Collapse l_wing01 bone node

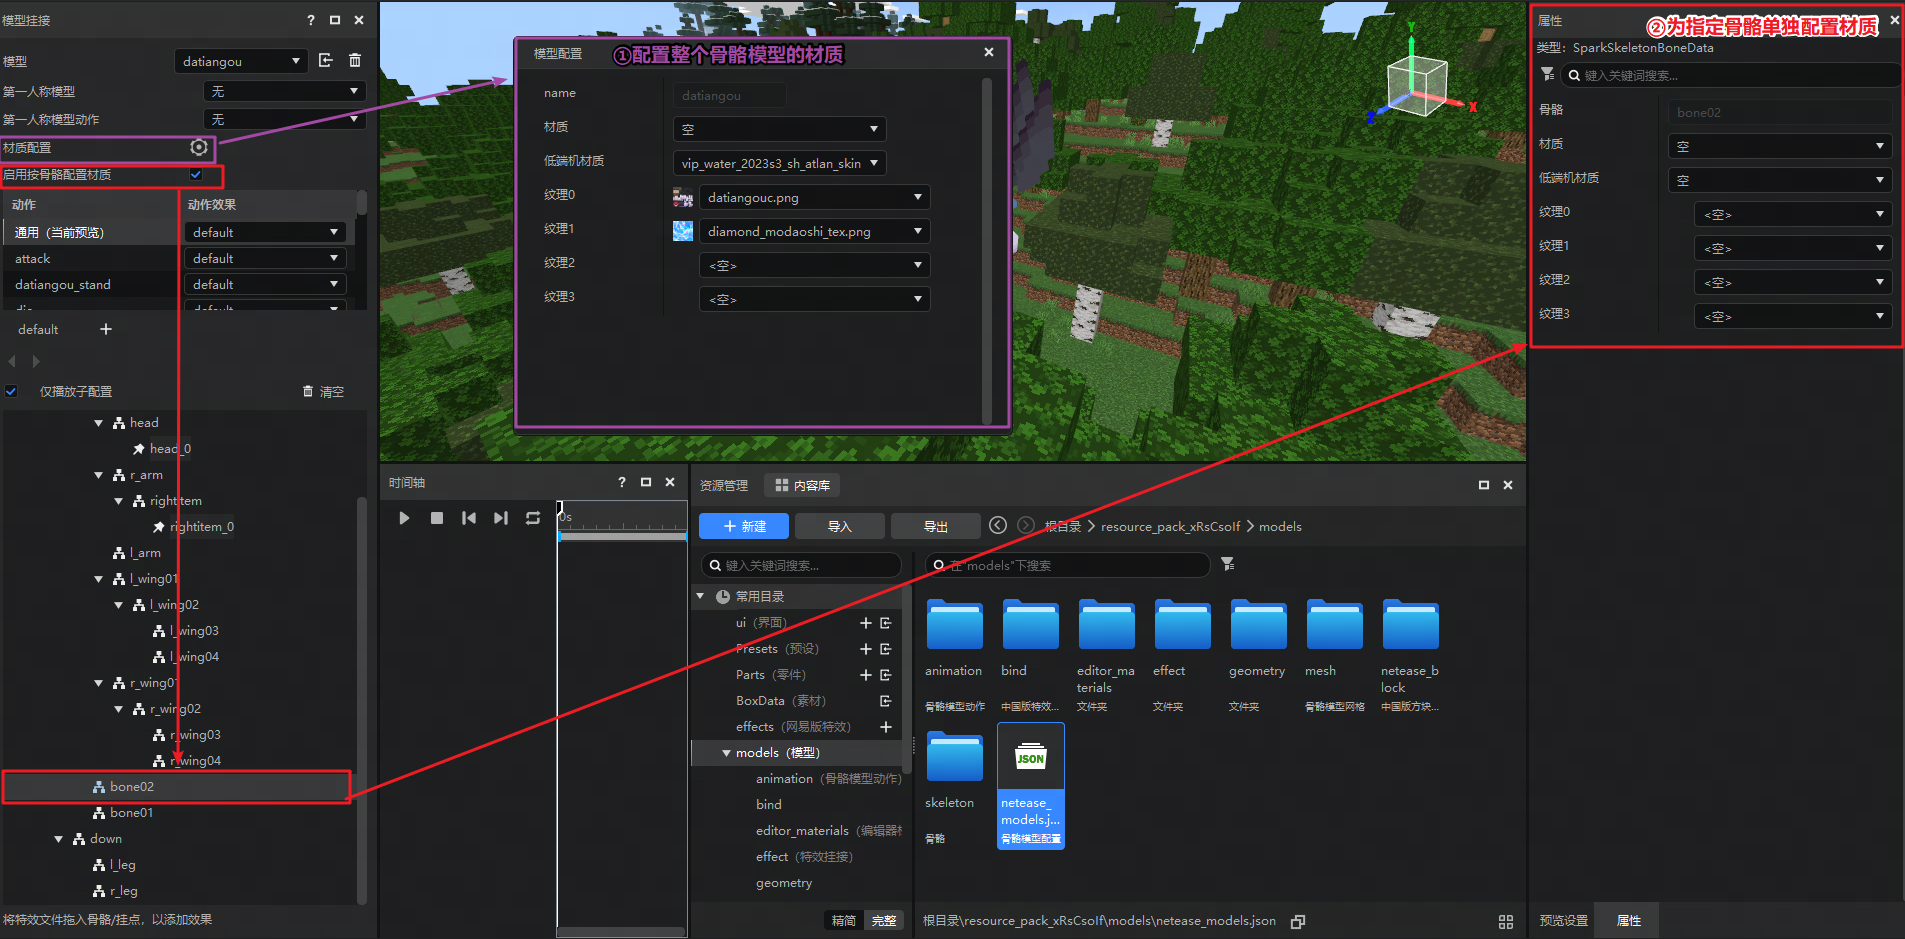tap(99, 580)
